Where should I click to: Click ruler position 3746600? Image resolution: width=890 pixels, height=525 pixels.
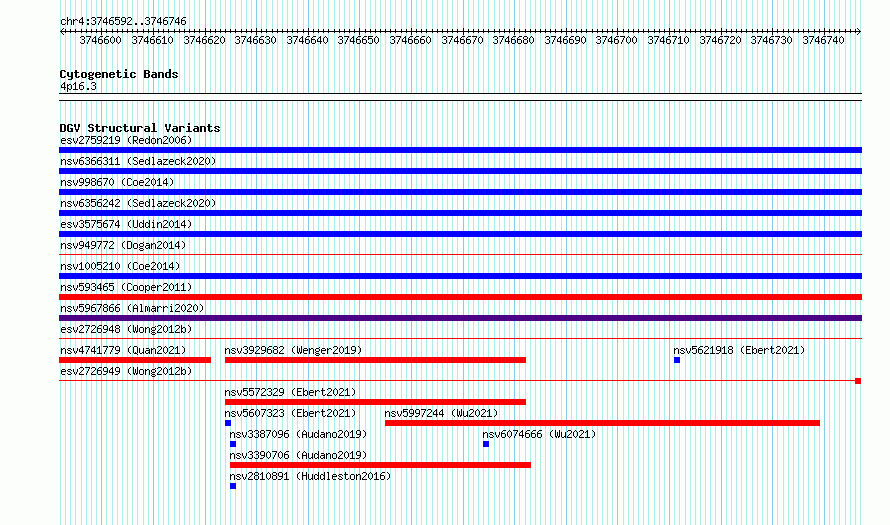[x=100, y=40]
